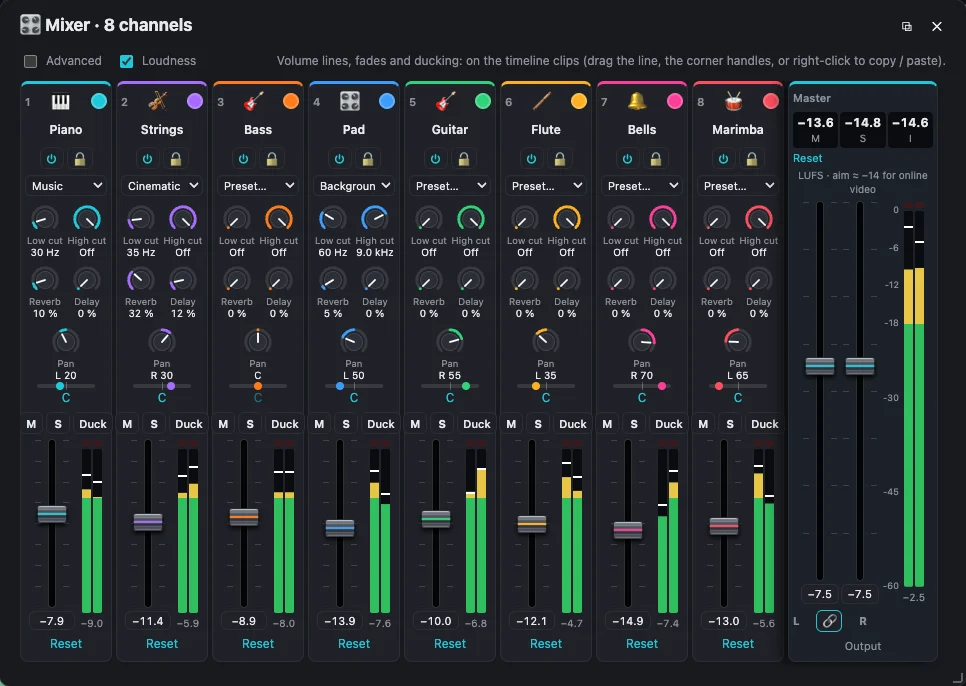This screenshot has height=686, width=966.
Task: Click the Bass guitar instrument icon
Action: point(253,101)
